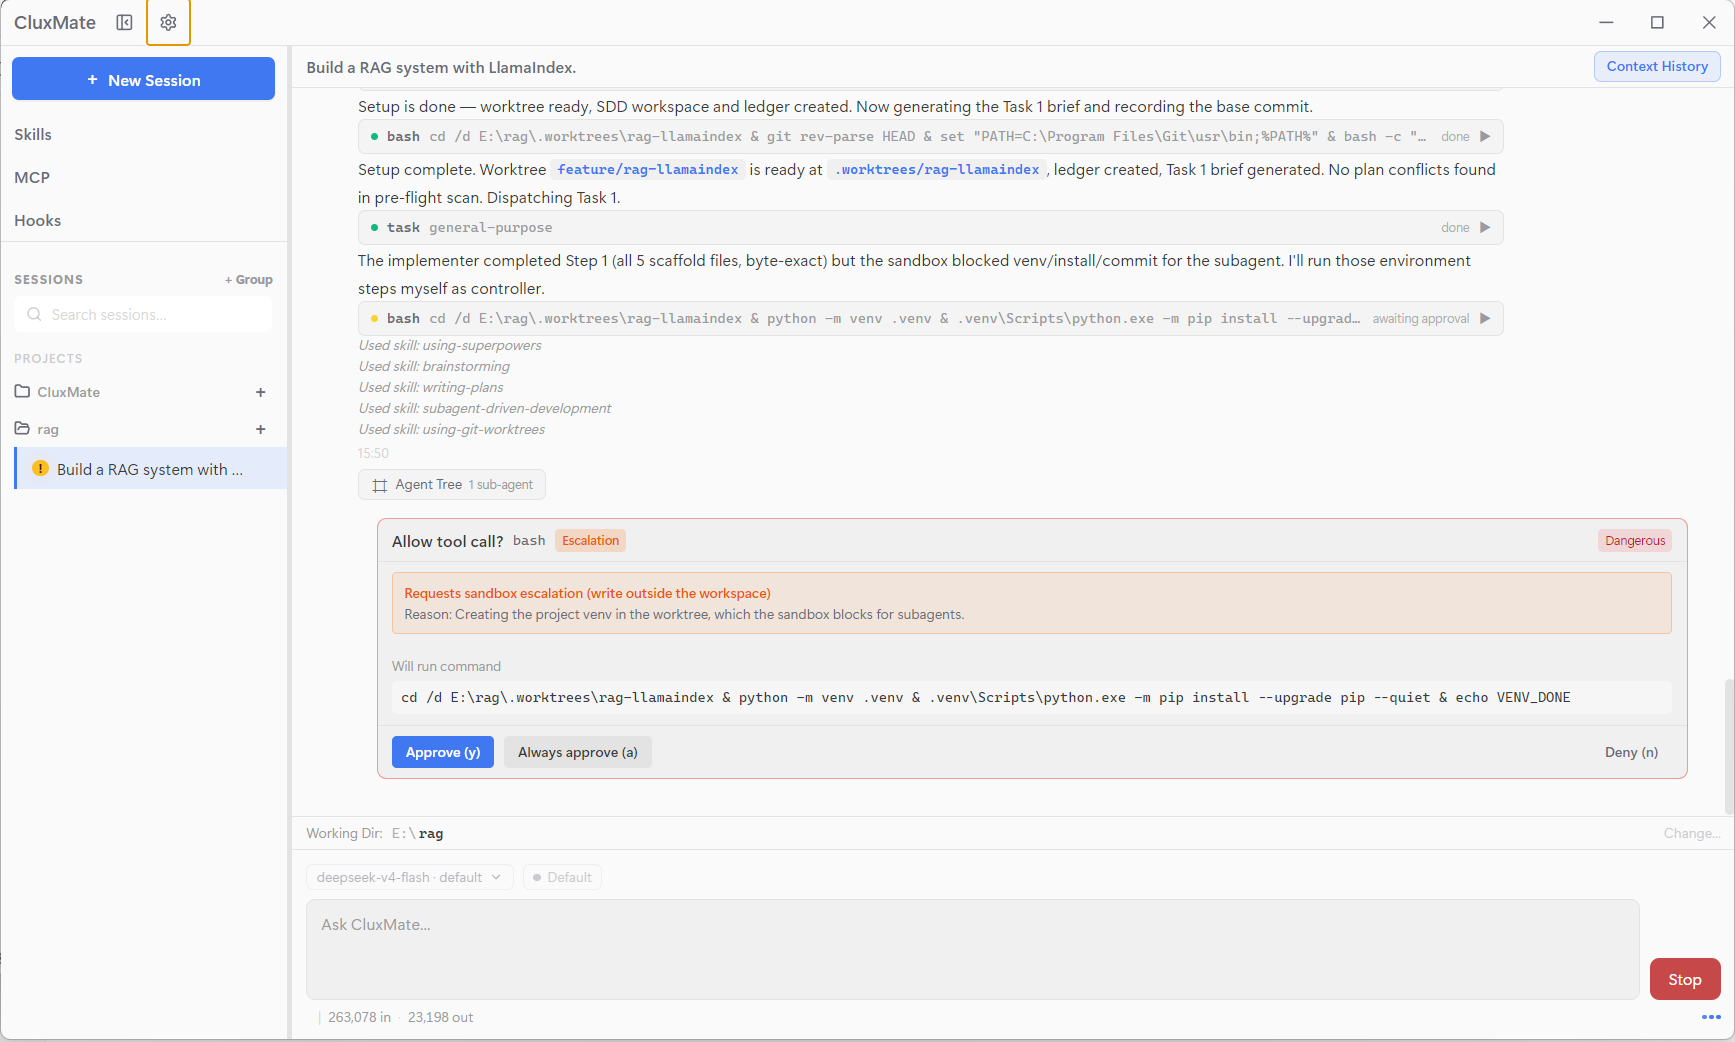Expand the task general-purpose call

1485,227
